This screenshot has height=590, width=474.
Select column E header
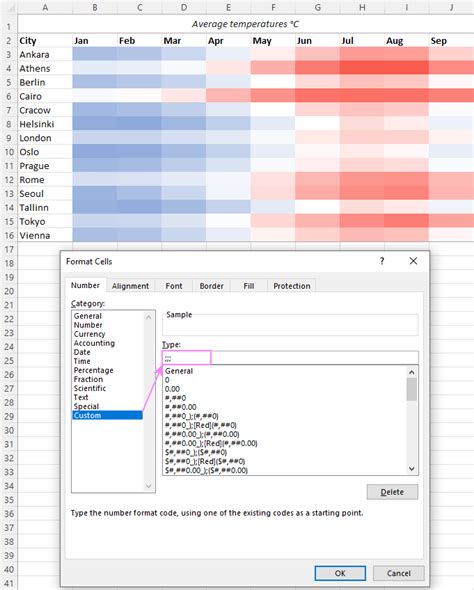pos(228,7)
